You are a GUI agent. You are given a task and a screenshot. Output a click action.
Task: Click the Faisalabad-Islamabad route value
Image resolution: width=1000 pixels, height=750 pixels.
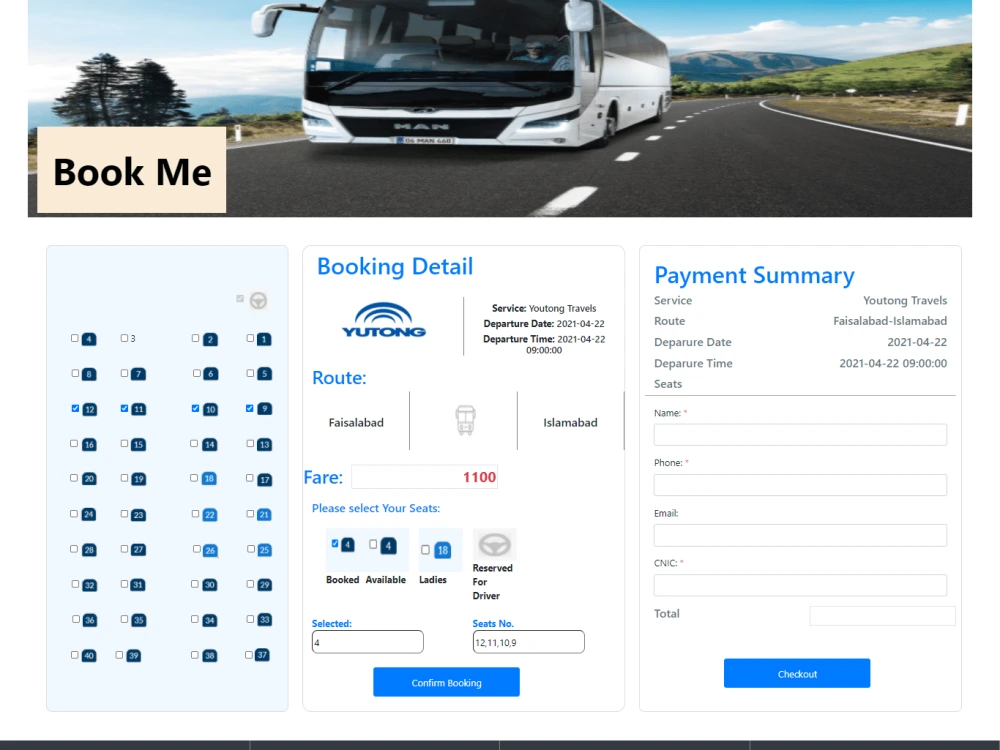890,321
